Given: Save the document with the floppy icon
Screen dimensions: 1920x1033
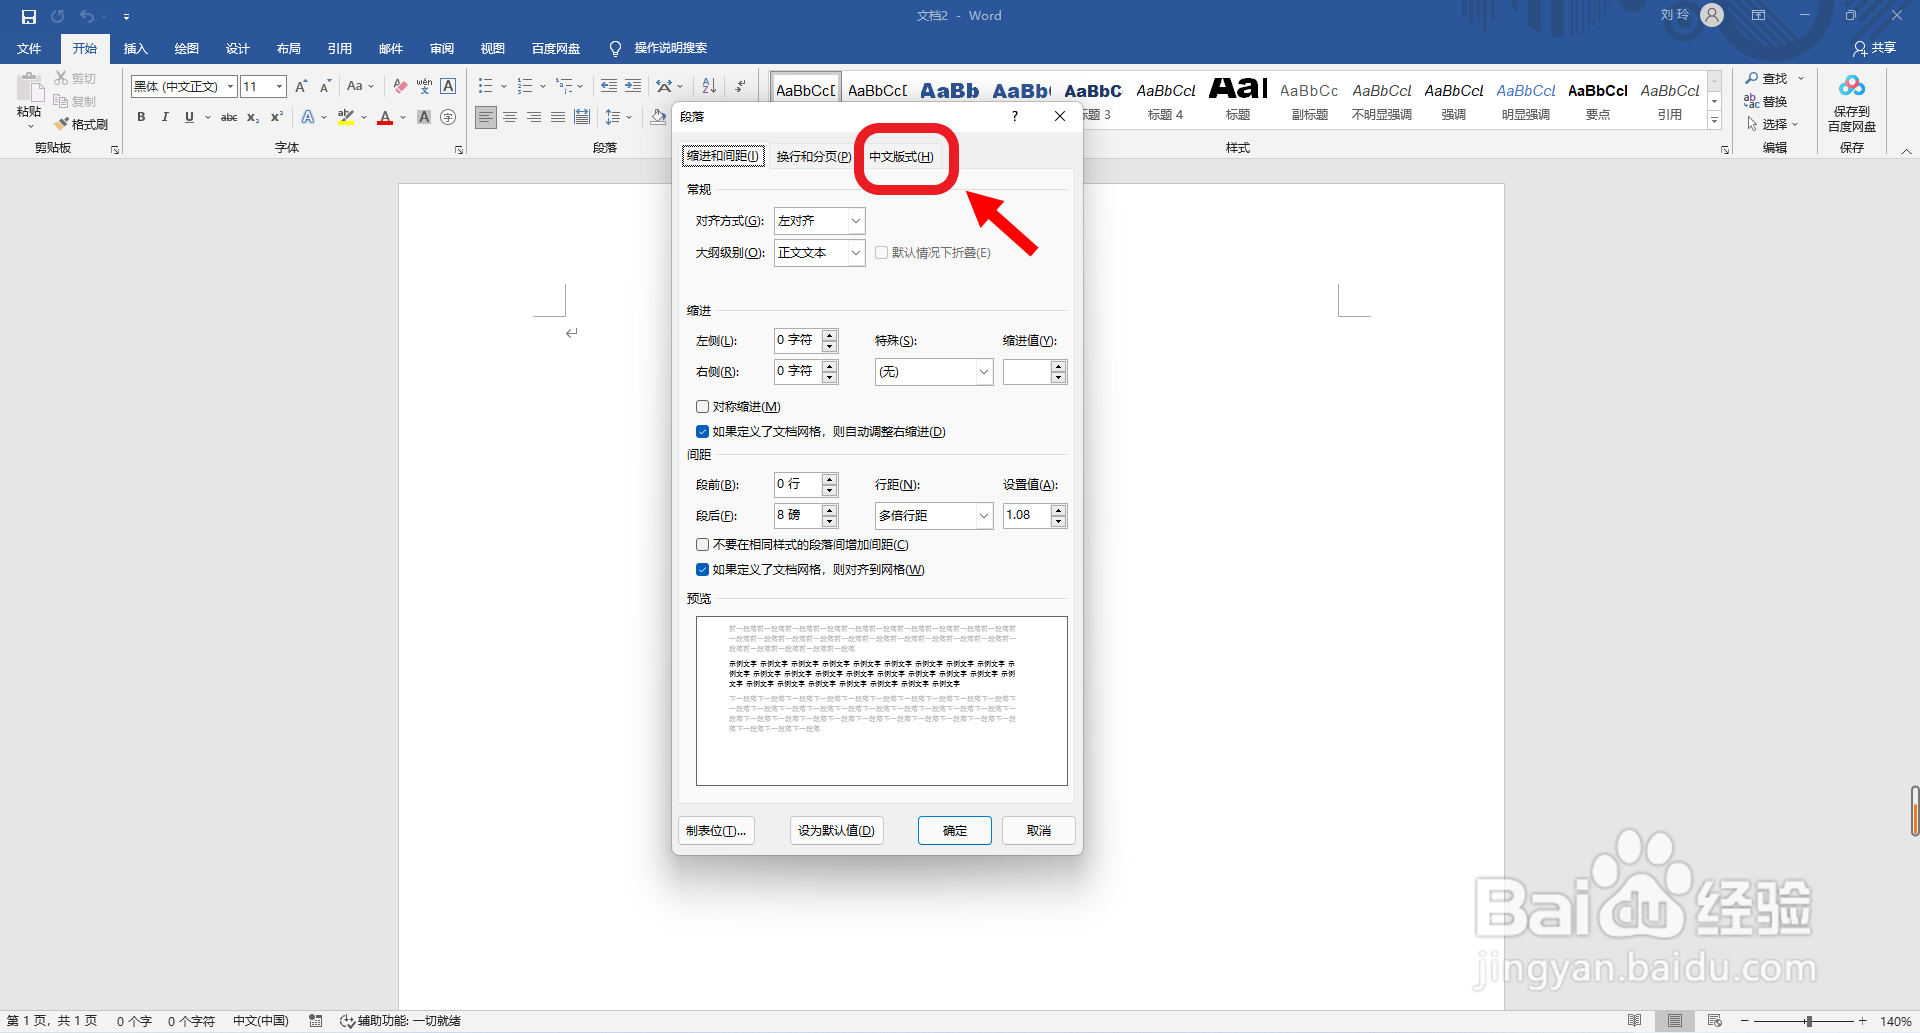Looking at the screenshot, I should (x=29, y=16).
